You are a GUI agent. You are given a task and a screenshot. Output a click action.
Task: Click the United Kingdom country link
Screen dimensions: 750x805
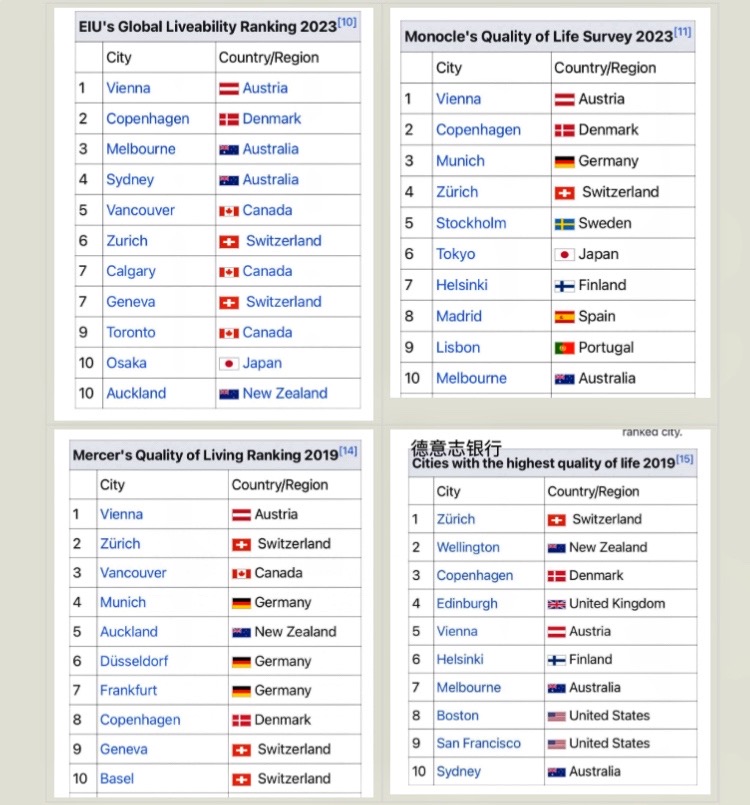pos(617,603)
